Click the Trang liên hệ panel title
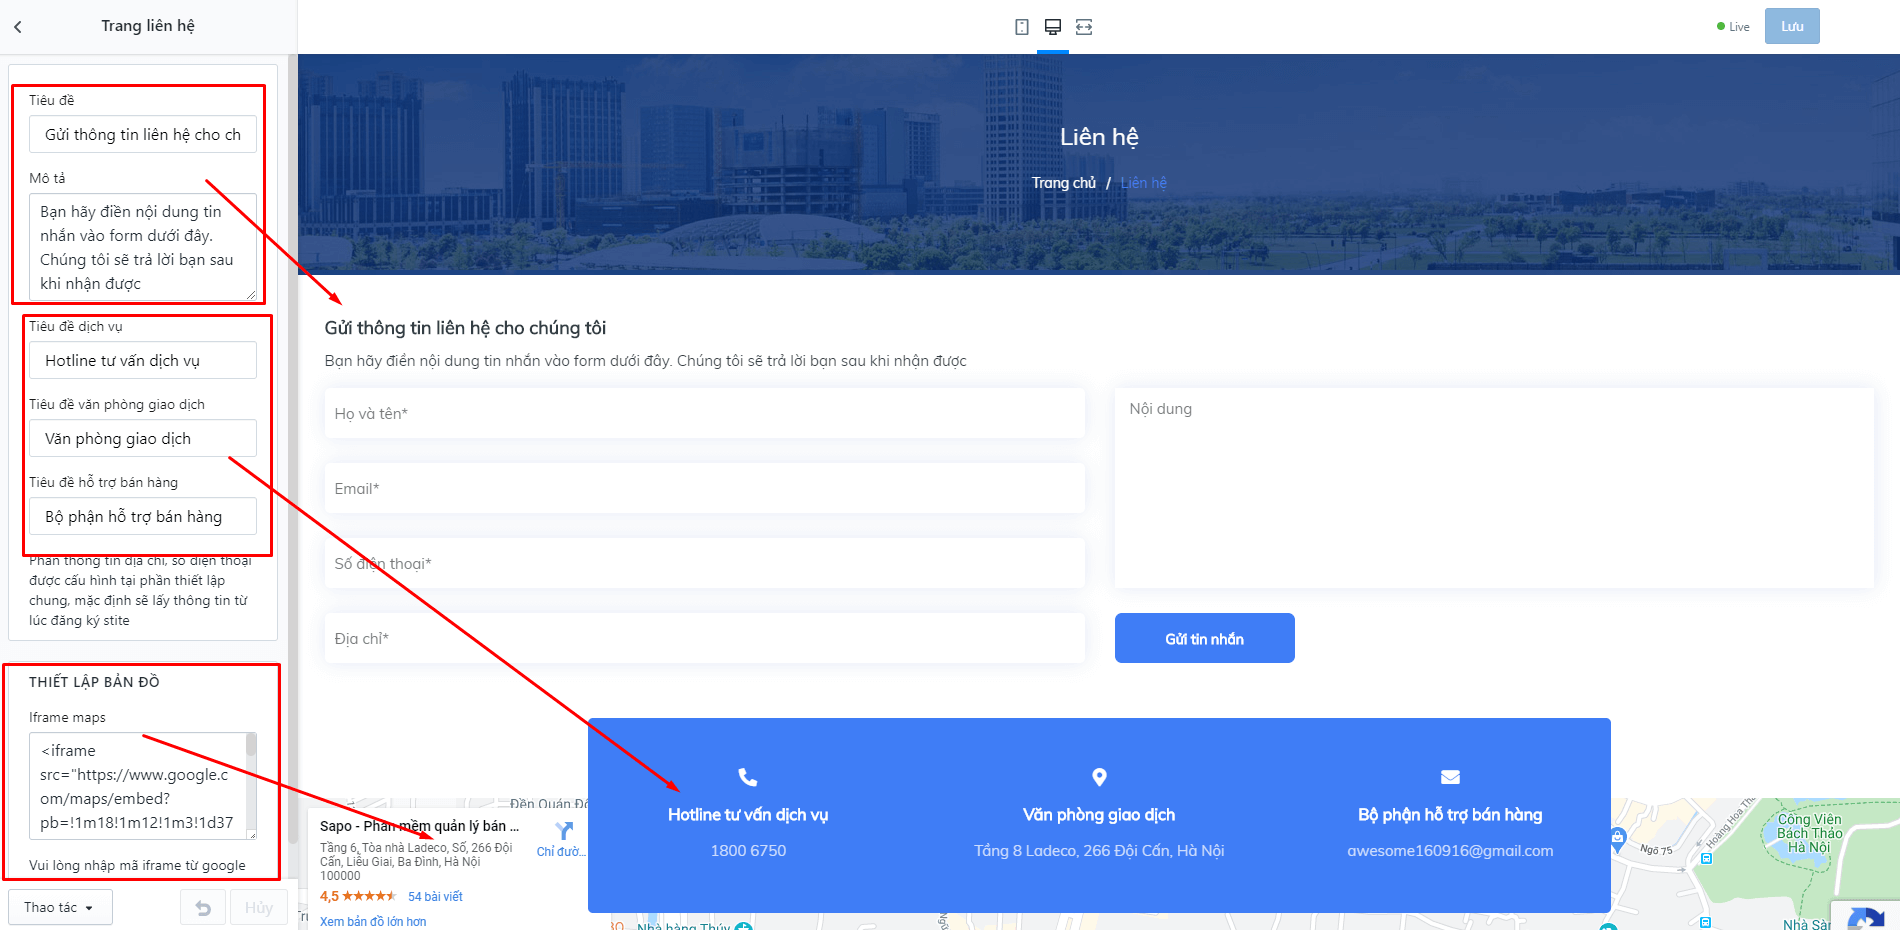The height and width of the screenshot is (930, 1900). pyautogui.click(x=148, y=26)
